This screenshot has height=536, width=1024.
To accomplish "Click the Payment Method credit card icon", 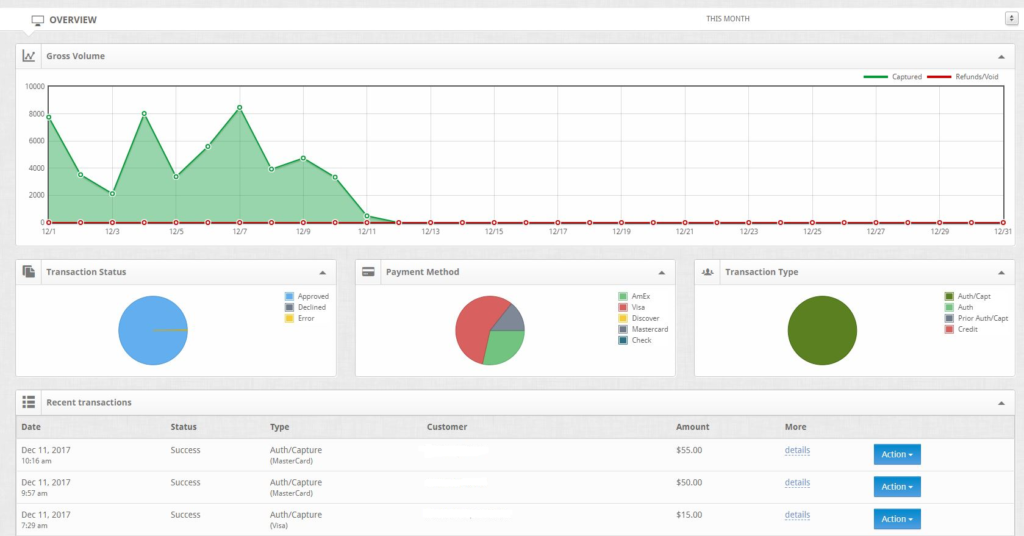I will point(368,272).
